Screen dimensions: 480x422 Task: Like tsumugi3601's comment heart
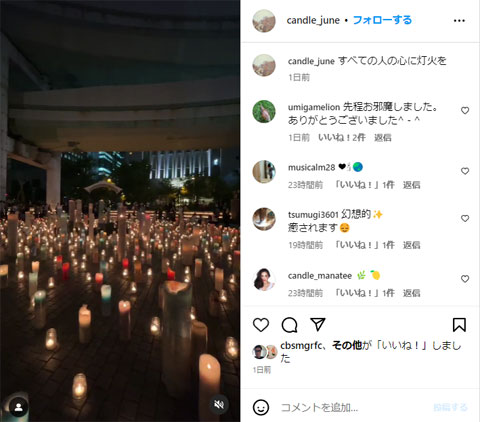pyautogui.click(x=465, y=218)
